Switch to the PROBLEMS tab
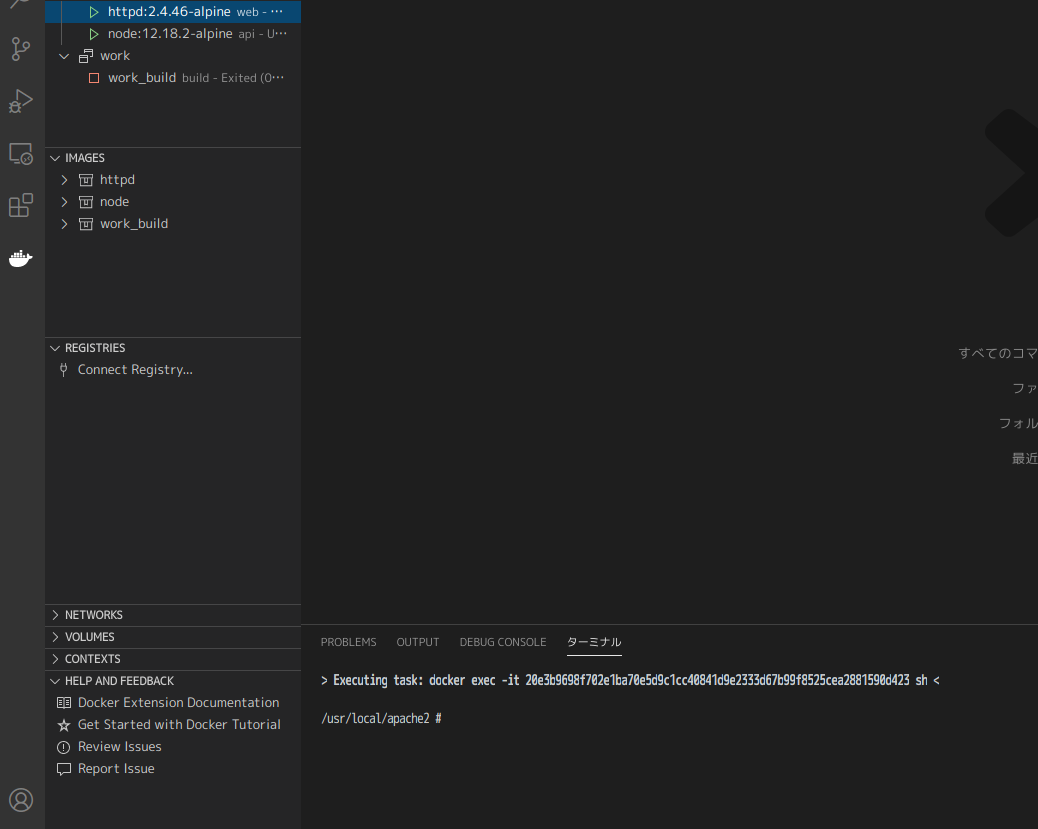 348,642
